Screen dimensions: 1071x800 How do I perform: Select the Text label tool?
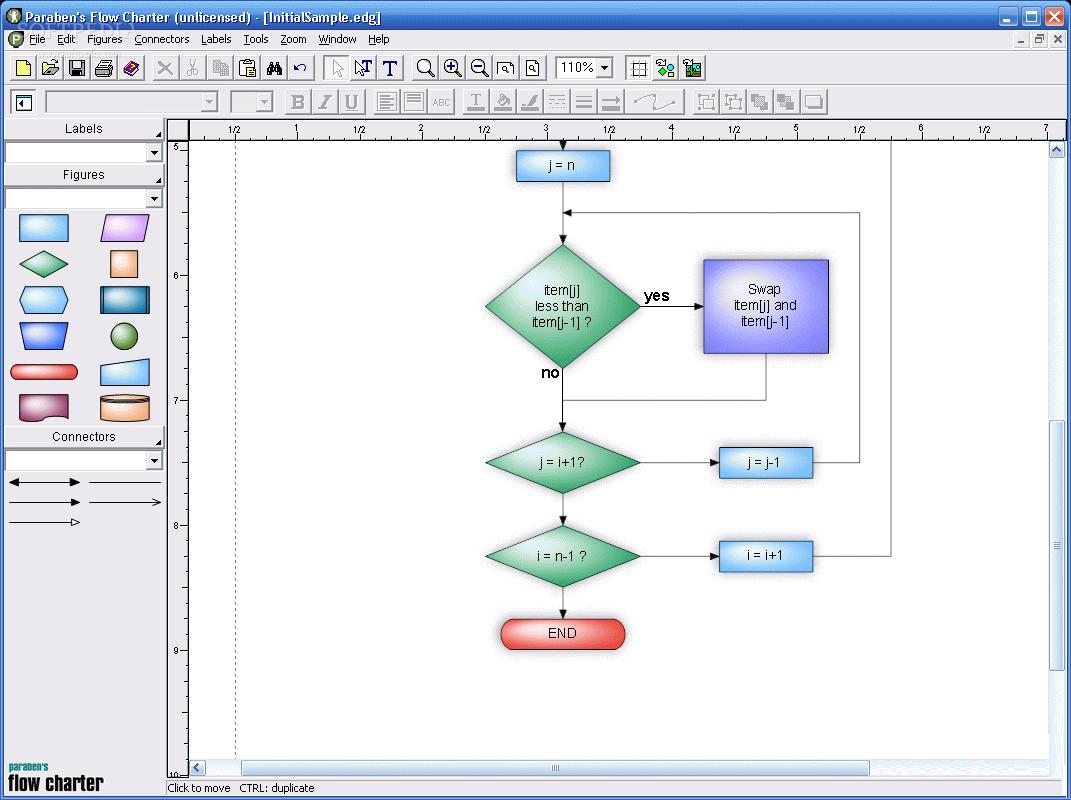390,68
